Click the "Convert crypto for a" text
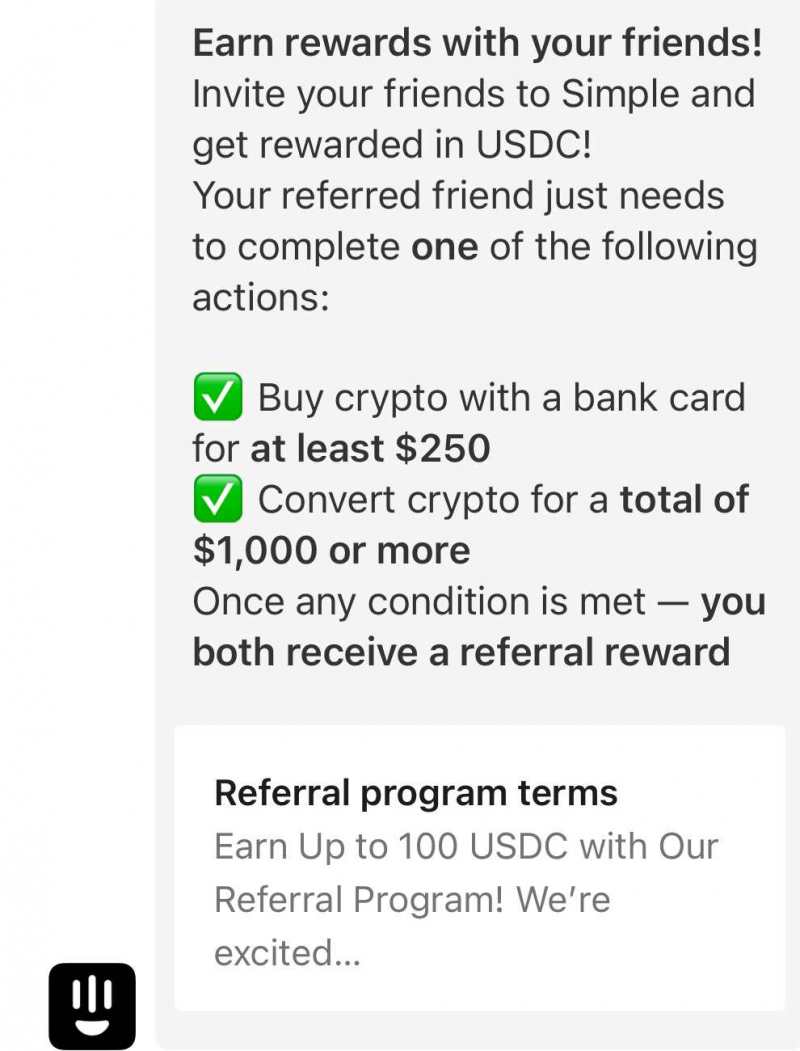800x1051 pixels. (x=433, y=500)
